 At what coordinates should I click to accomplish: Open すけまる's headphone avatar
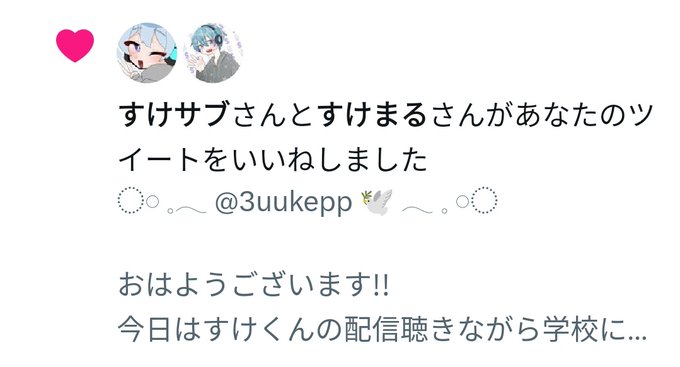click(212, 52)
